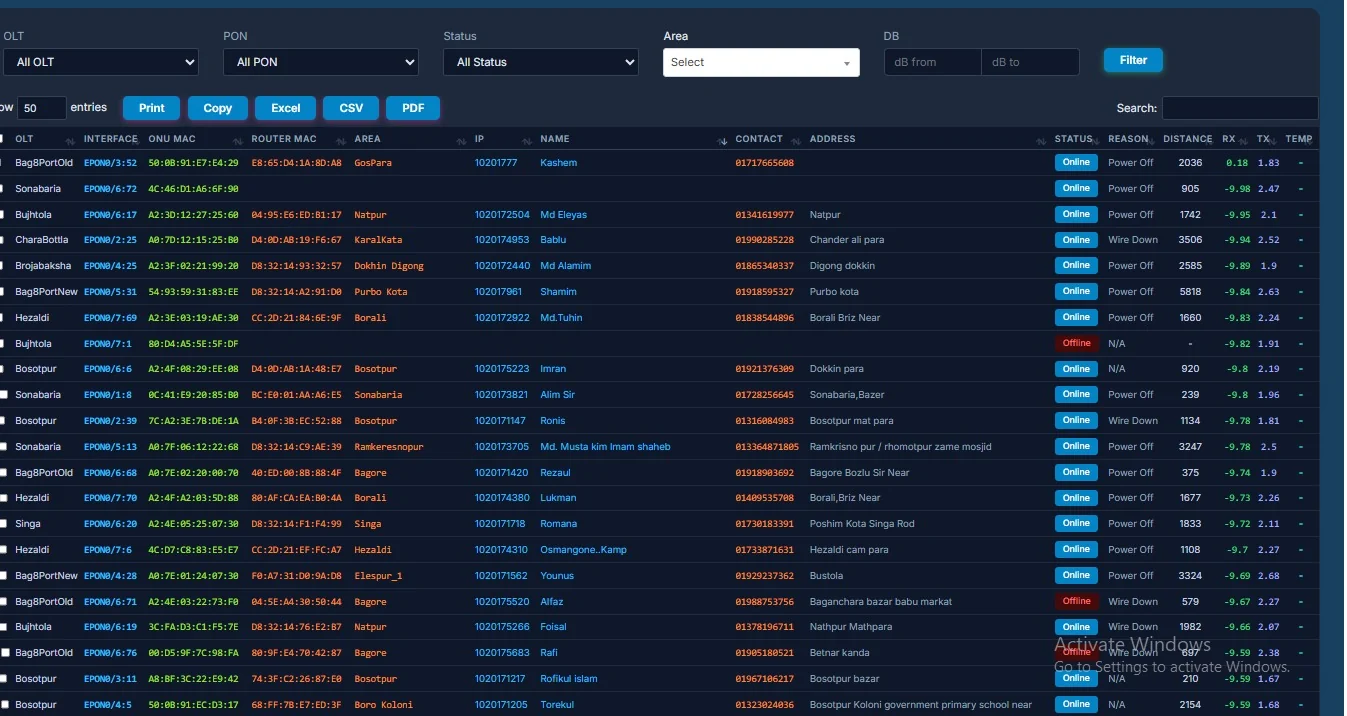Select the Singa EPON0/6:20 row checkbox
This screenshot has width=1347, height=716.
(x=3, y=524)
